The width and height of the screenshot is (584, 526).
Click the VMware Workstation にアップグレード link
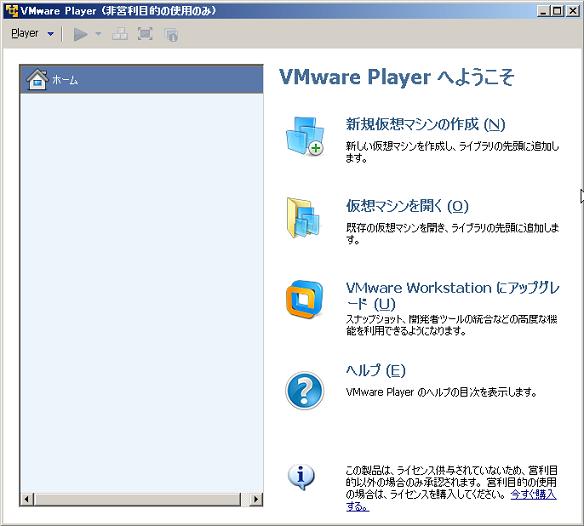click(x=453, y=296)
